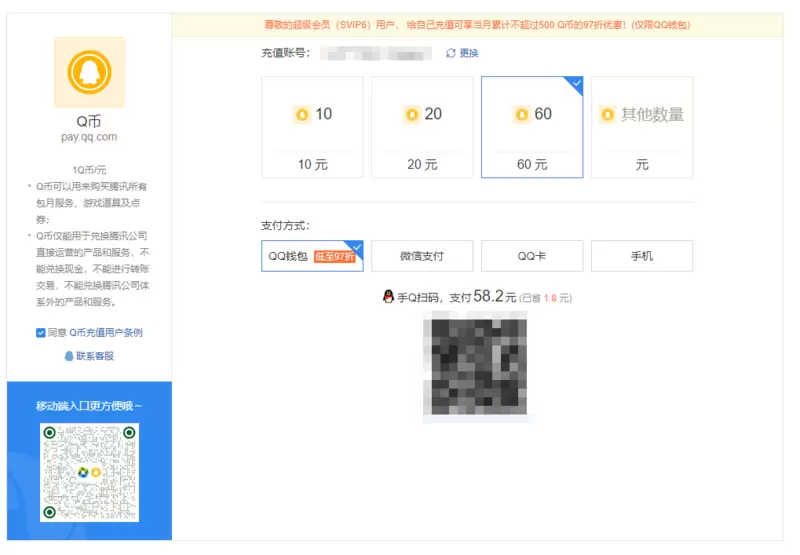Click the 低至97折 discount badge
The height and width of the screenshot is (555, 800).
click(x=334, y=257)
